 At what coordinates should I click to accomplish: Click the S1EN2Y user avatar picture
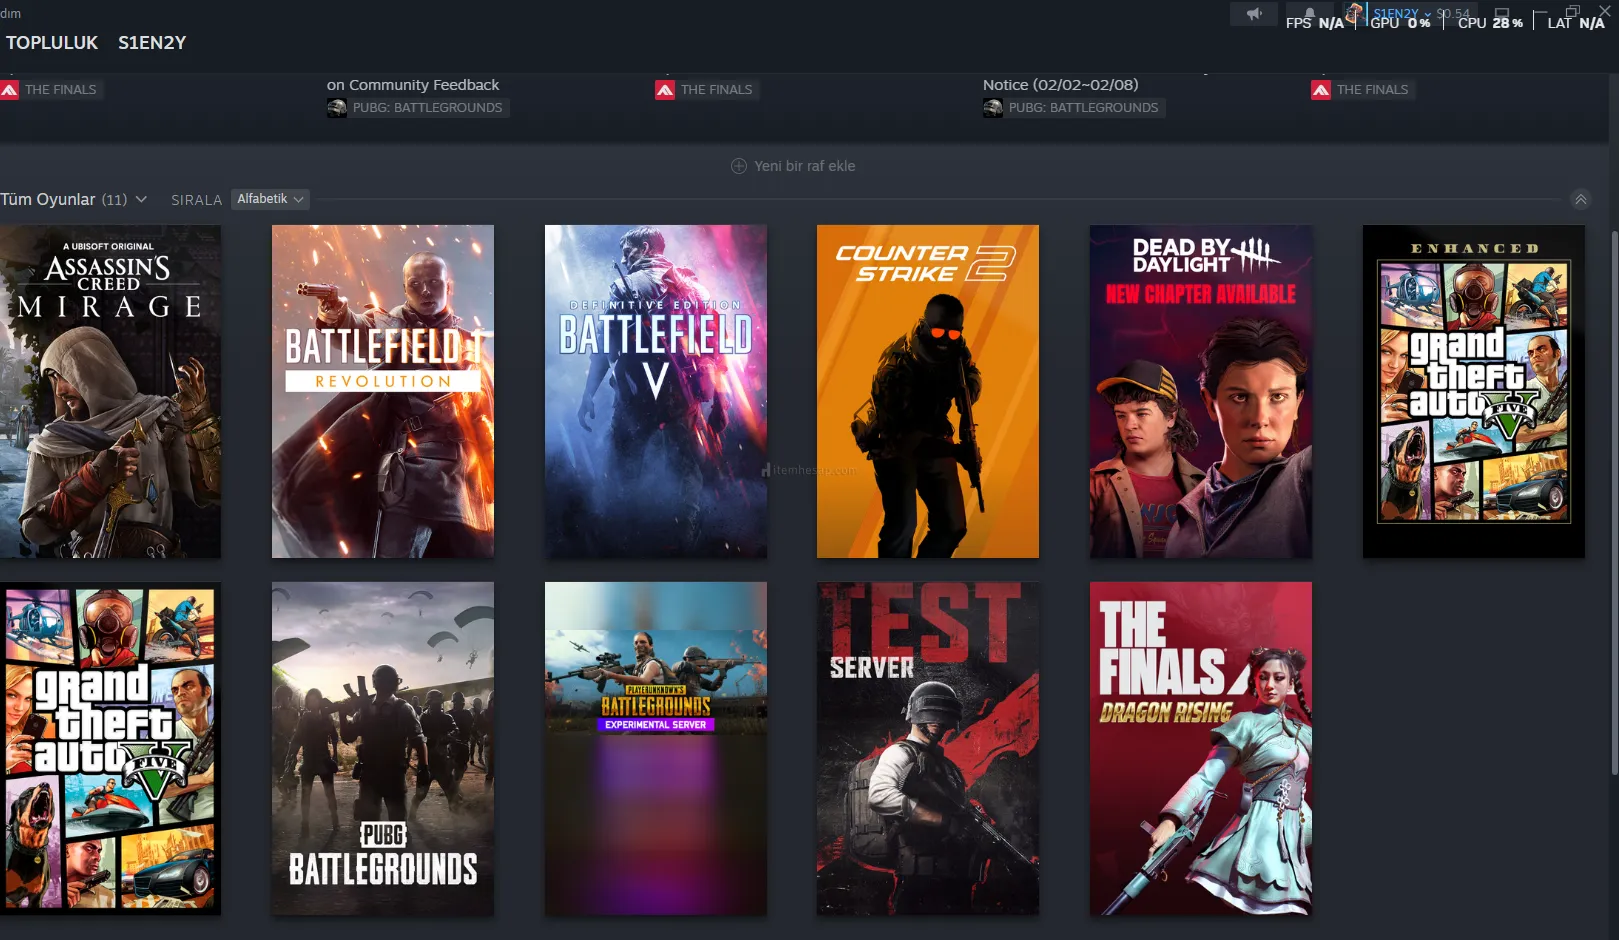pyautogui.click(x=1354, y=14)
